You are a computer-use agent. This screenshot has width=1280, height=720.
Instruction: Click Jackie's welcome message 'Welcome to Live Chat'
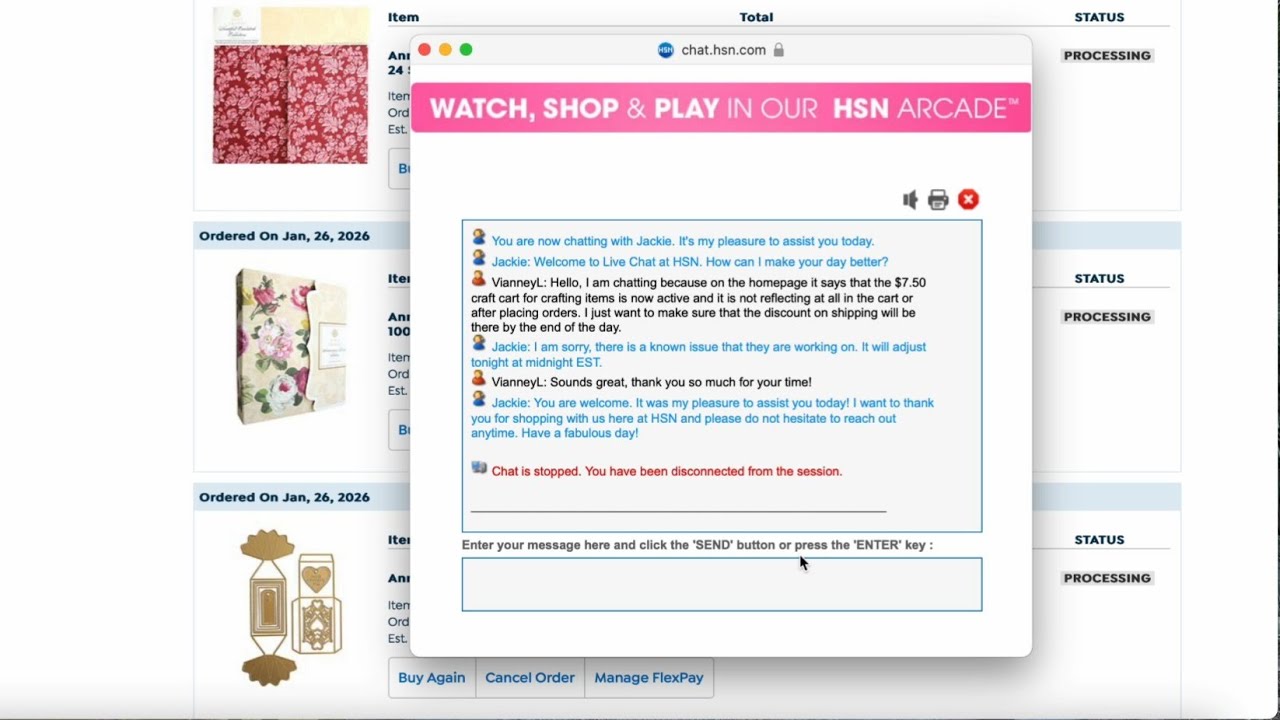[690, 262]
